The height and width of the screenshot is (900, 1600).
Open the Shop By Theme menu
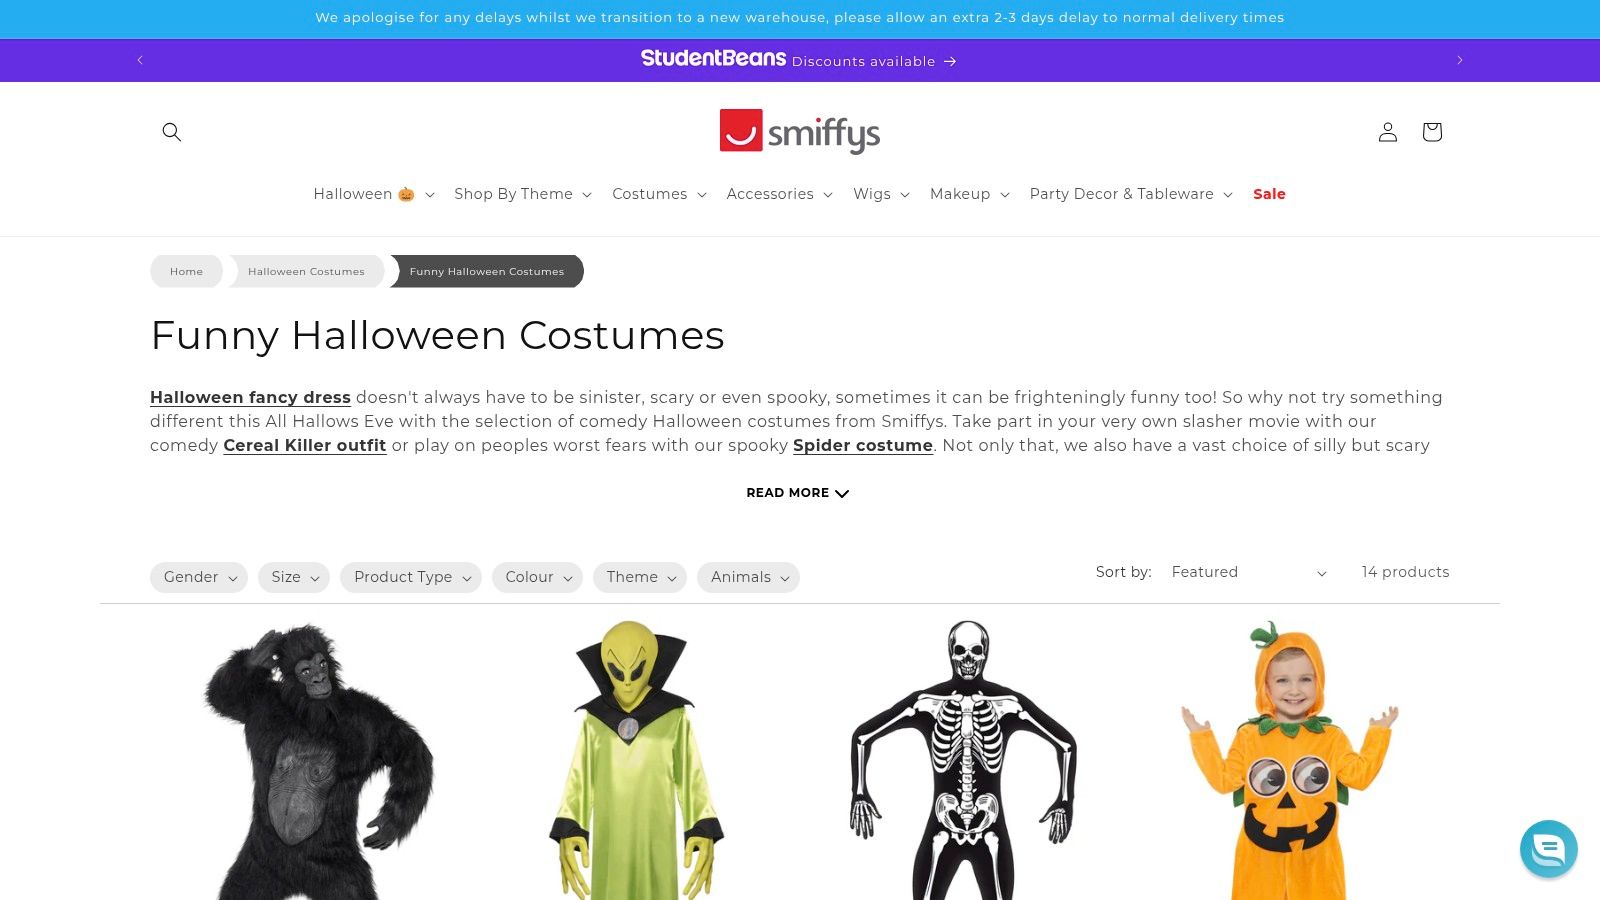523,194
